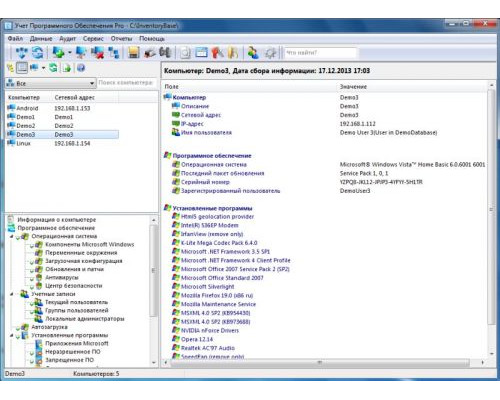Select the Linux computer in the list
Screen dimensions: 500x400
(x=62, y=143)
